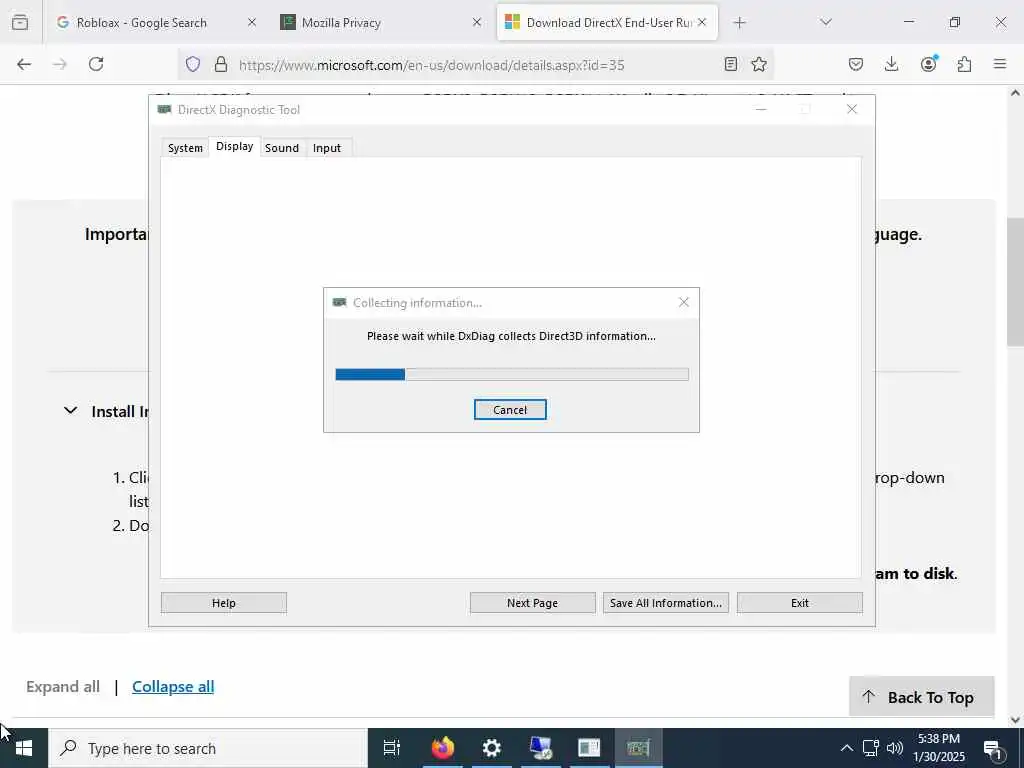1024x768 pixels.
Task: Bookmark this page with the star
Action: tap(758, 64)
